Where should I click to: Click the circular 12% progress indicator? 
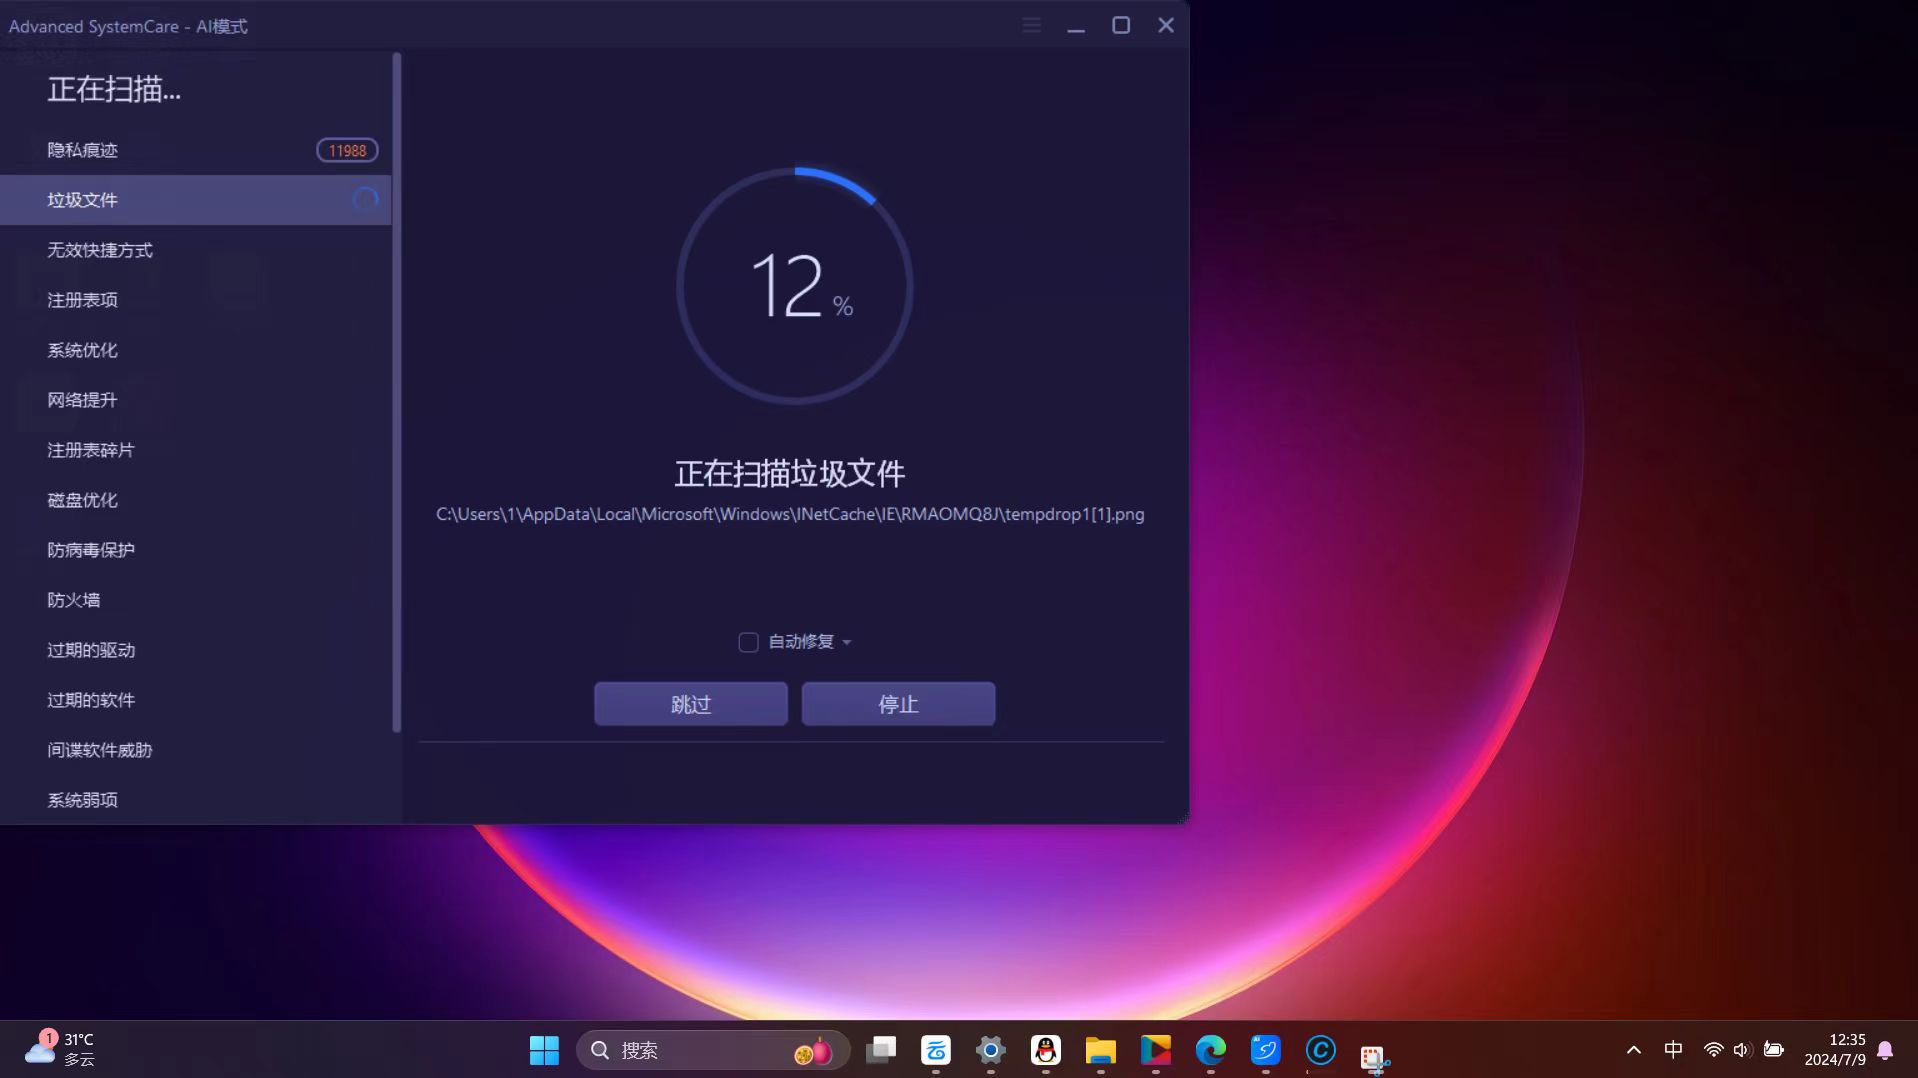point(795,287)
